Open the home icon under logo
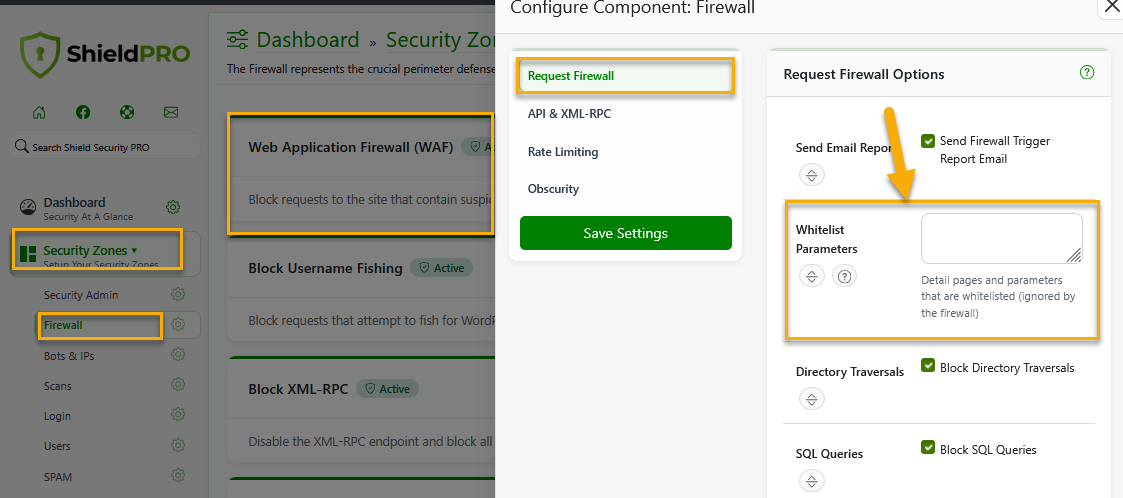 tap(39, 112)
